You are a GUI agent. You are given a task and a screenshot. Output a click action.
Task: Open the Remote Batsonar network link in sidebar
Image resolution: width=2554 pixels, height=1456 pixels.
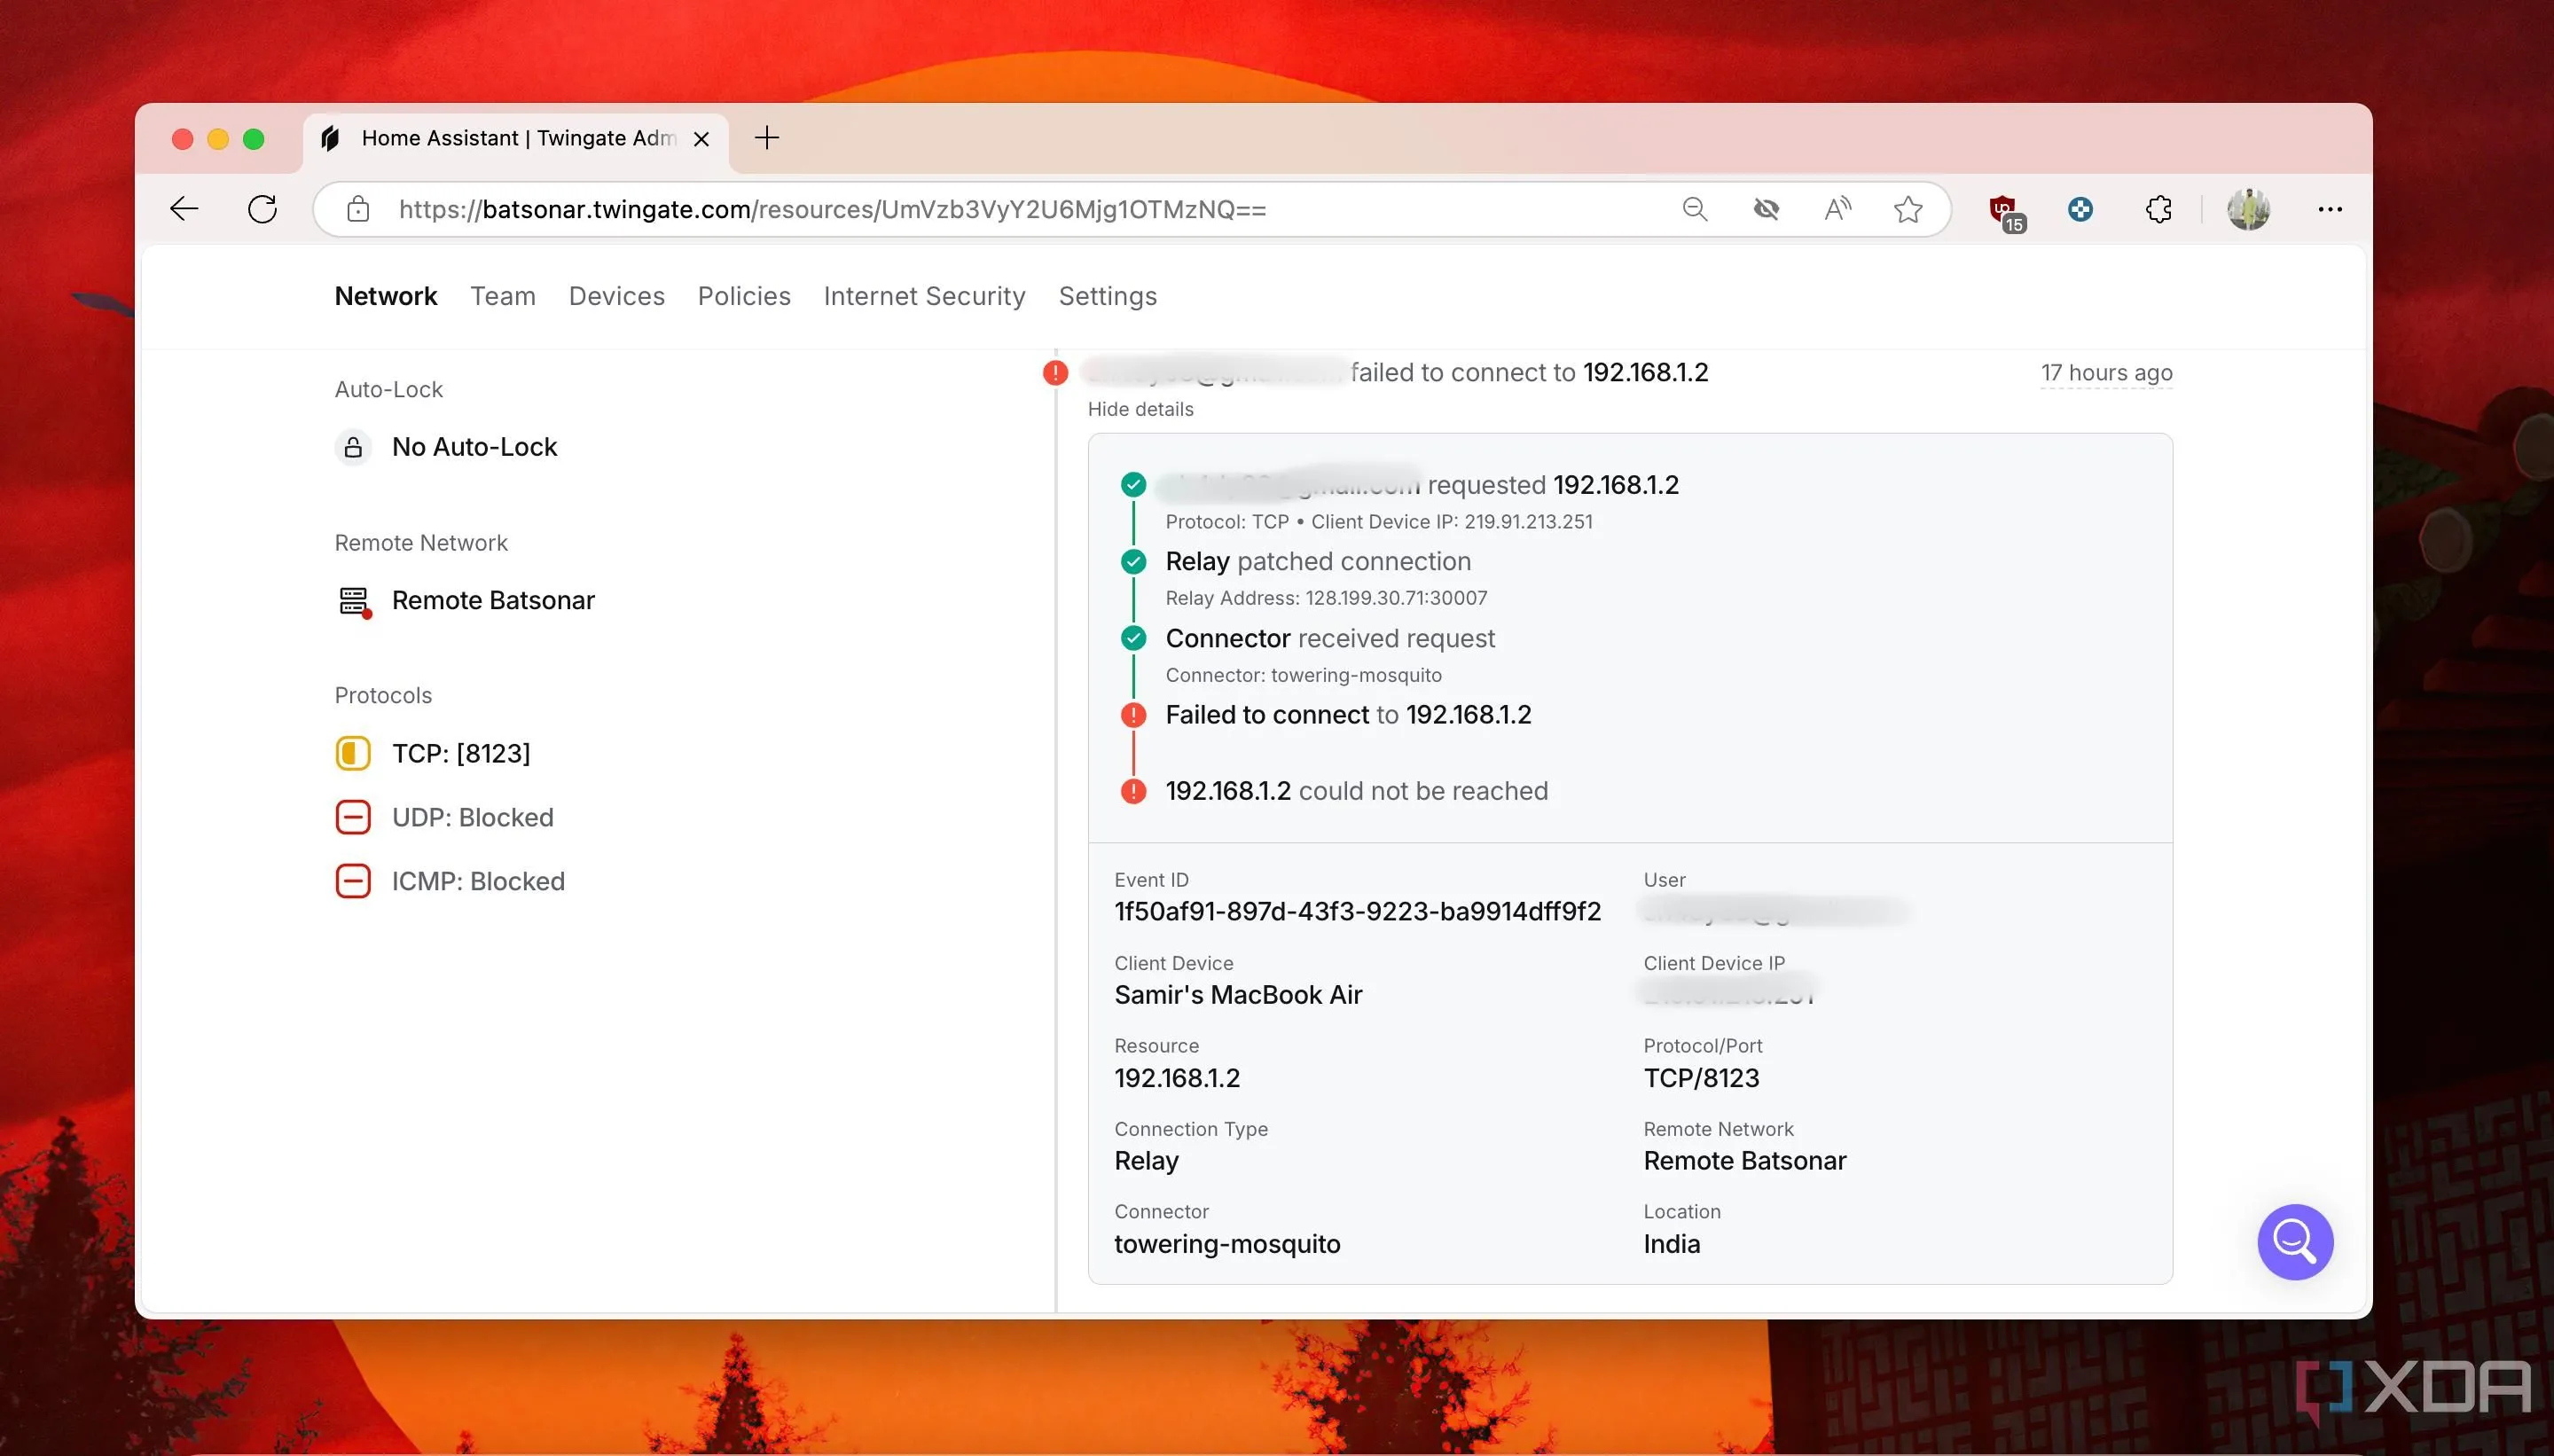tap(493, 600)
